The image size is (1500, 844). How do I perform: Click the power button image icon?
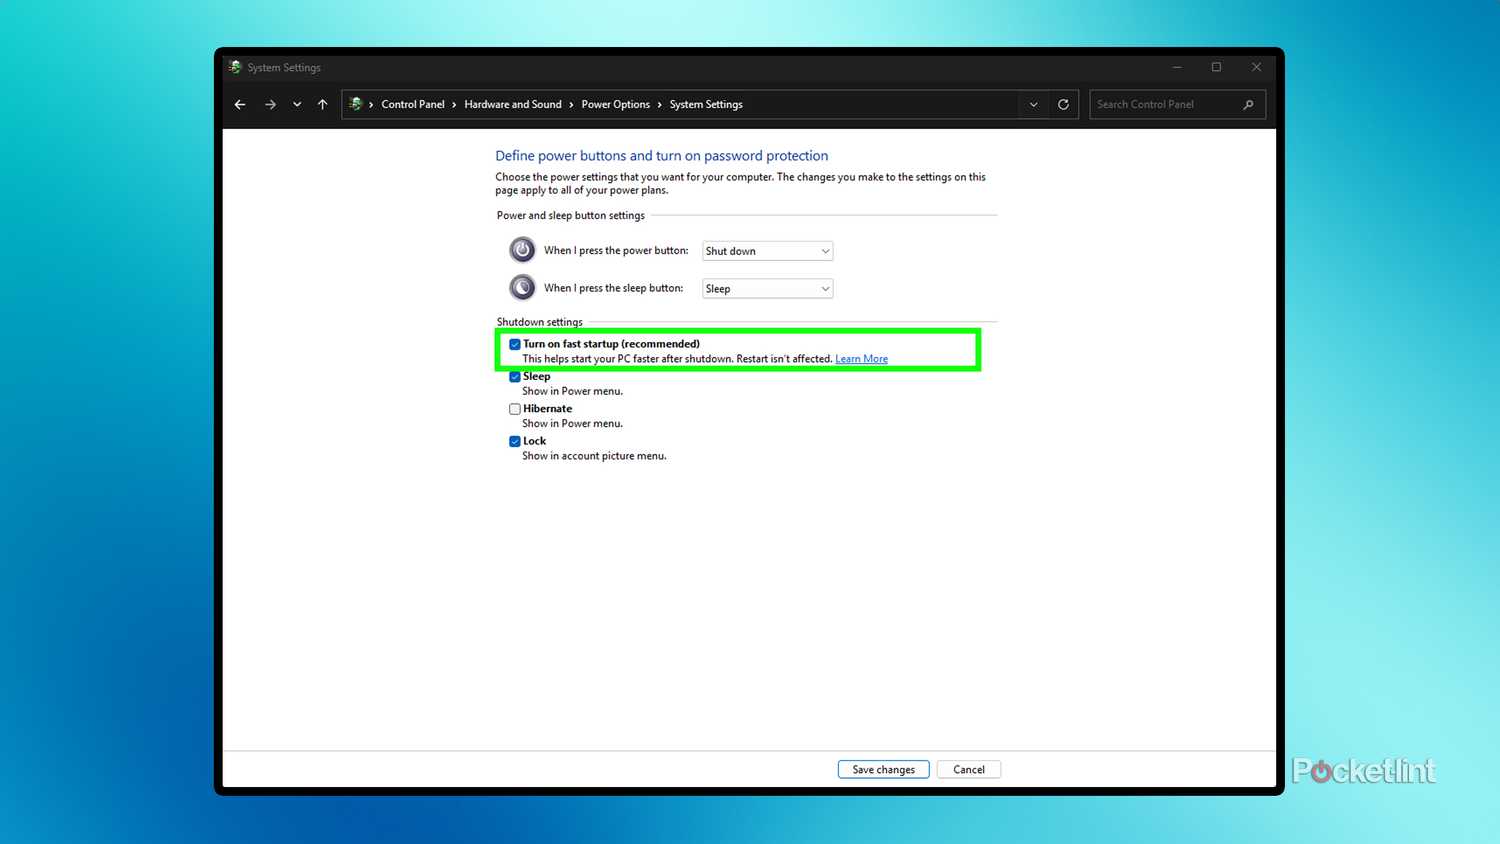click(521, 250)
